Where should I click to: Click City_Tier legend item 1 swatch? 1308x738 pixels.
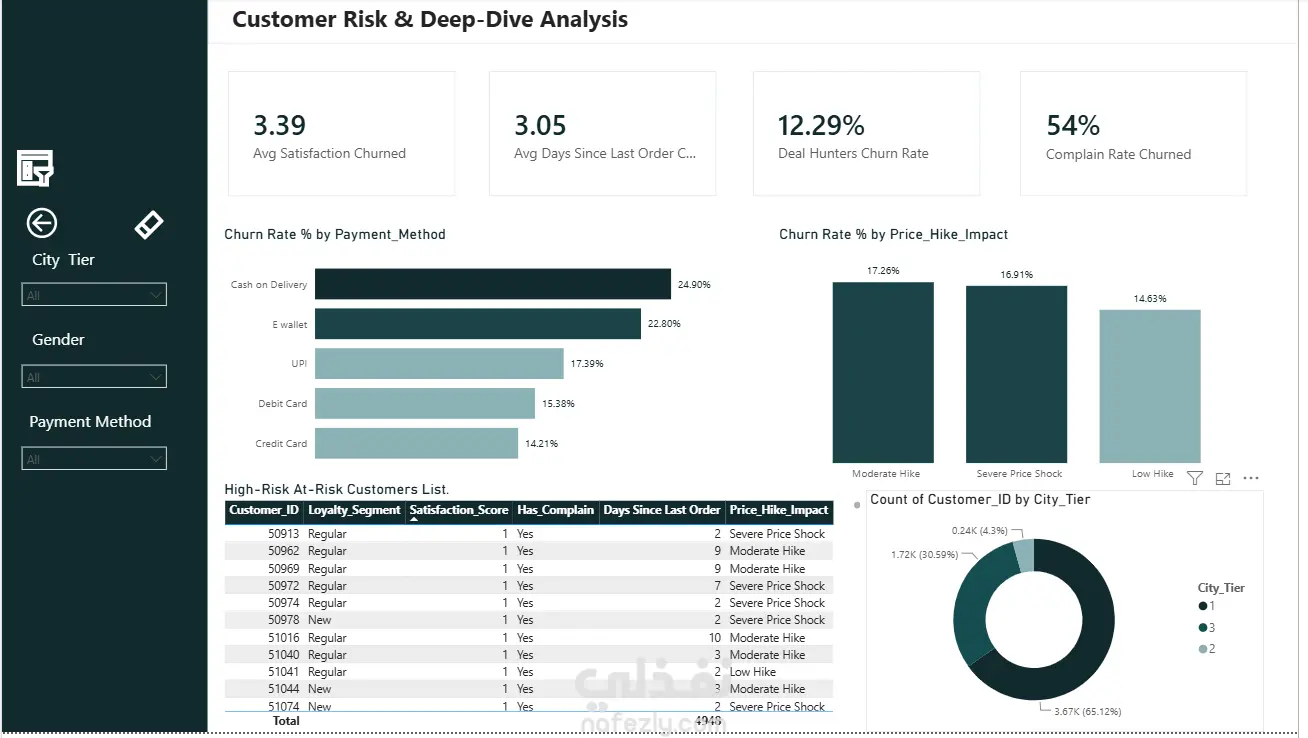tap(1203, 606)
